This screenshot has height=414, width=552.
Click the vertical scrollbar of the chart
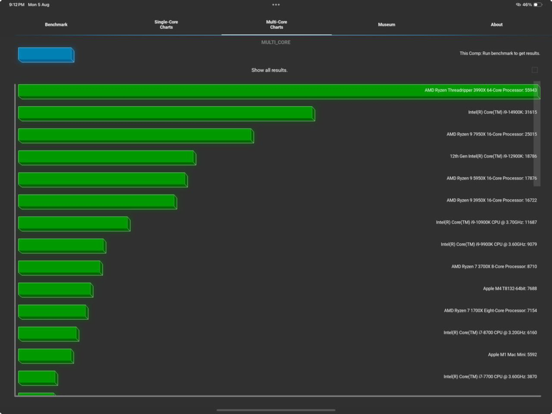tap(537, 134)
